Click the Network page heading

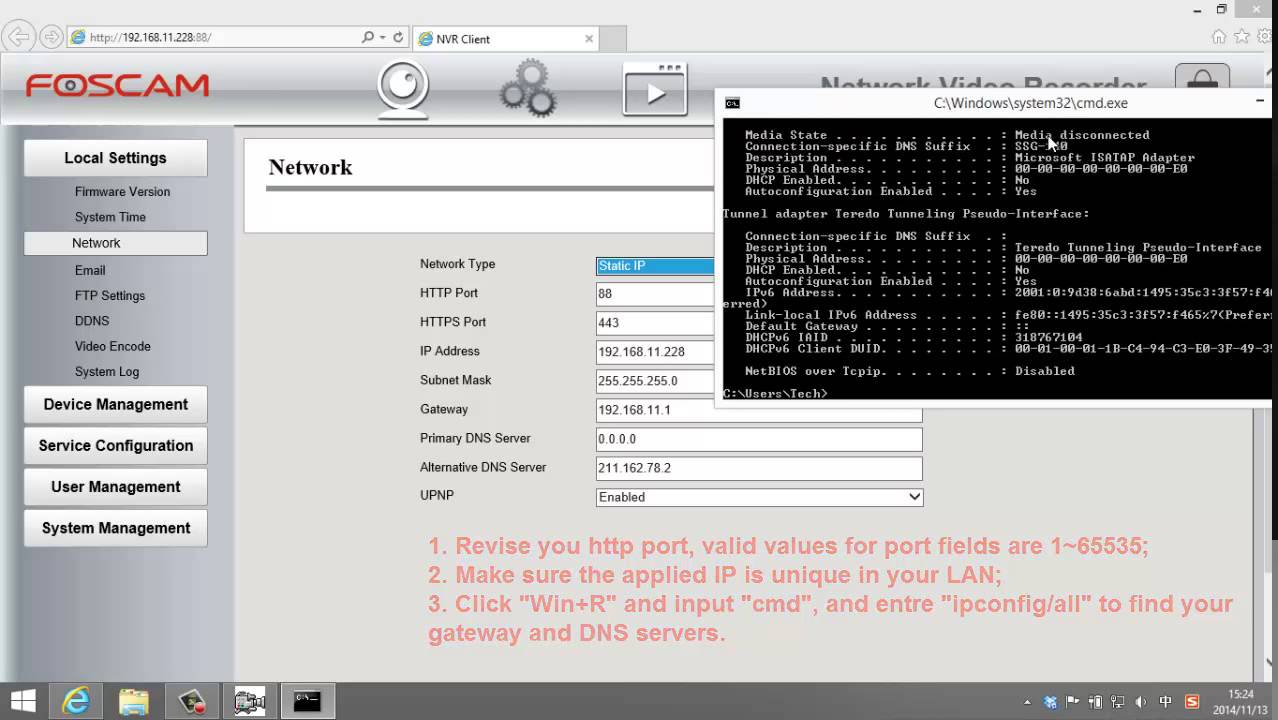click(x=310, y=167)
